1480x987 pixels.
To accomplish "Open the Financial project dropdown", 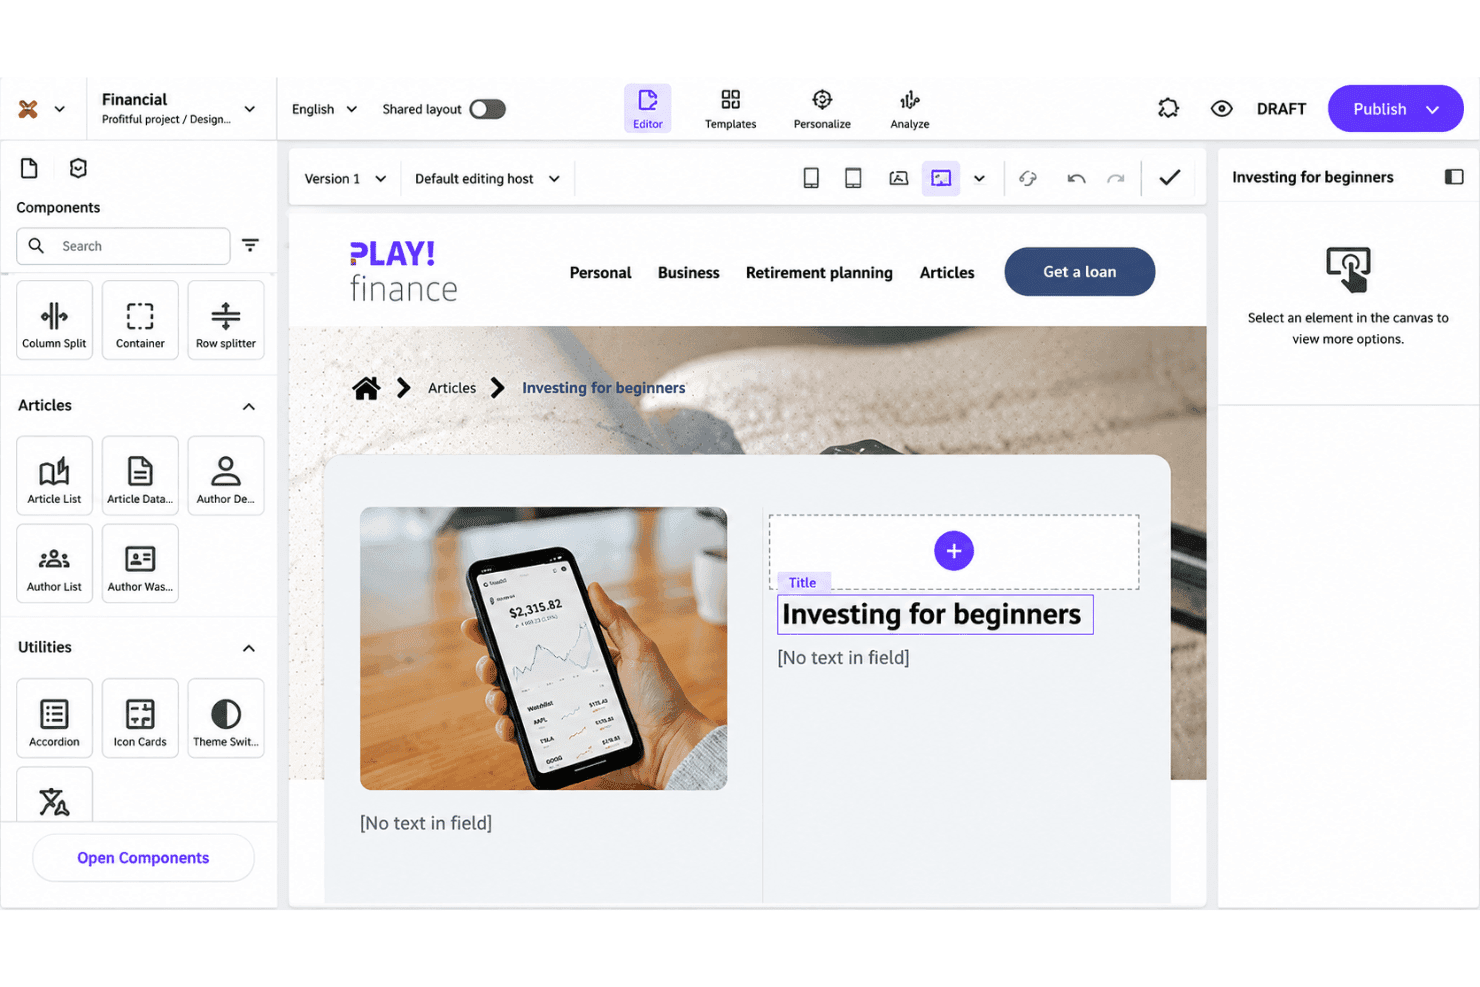I will point(250,109).
